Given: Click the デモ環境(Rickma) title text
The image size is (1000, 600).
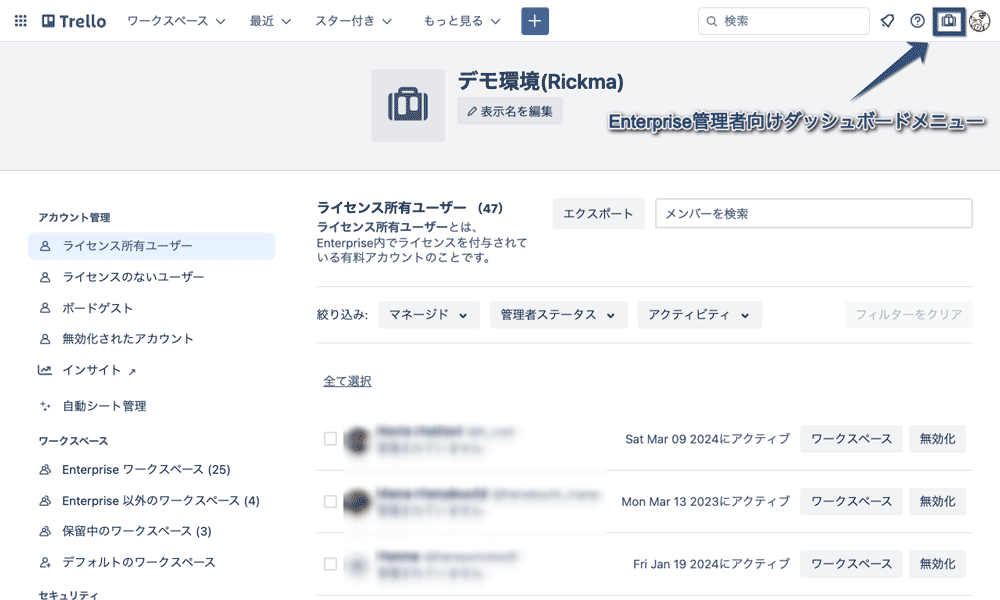Looking at the screenshot, I should click(540, 82).
